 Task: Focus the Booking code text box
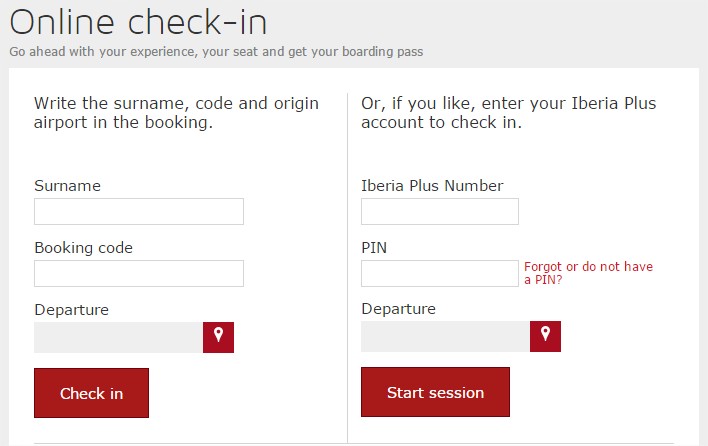tap(139, 273)
